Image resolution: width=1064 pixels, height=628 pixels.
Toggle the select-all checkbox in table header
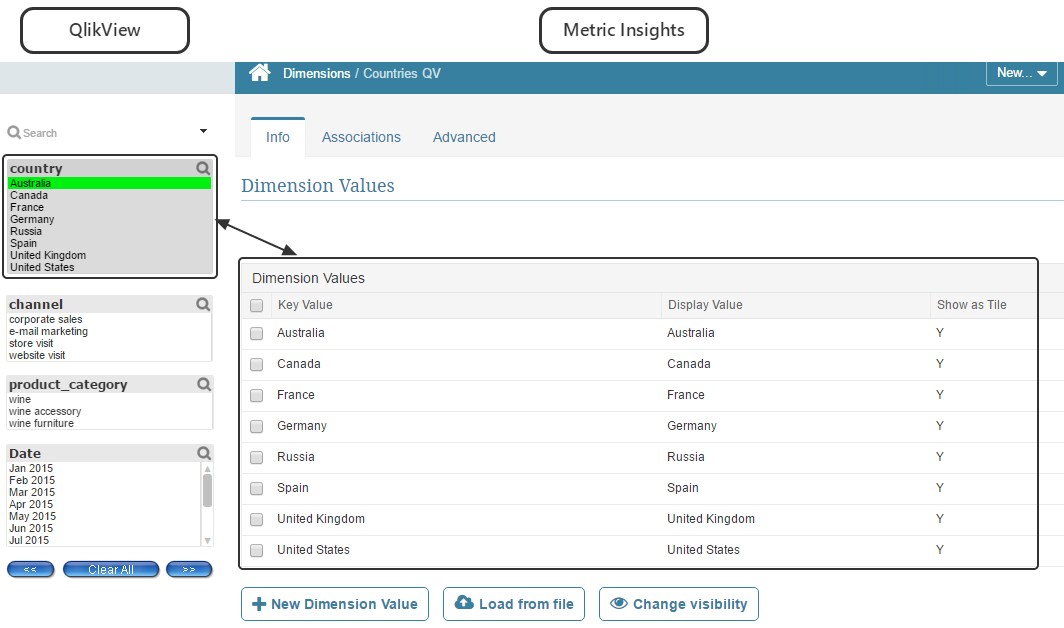pyautogui.click(x=257, y=305)
